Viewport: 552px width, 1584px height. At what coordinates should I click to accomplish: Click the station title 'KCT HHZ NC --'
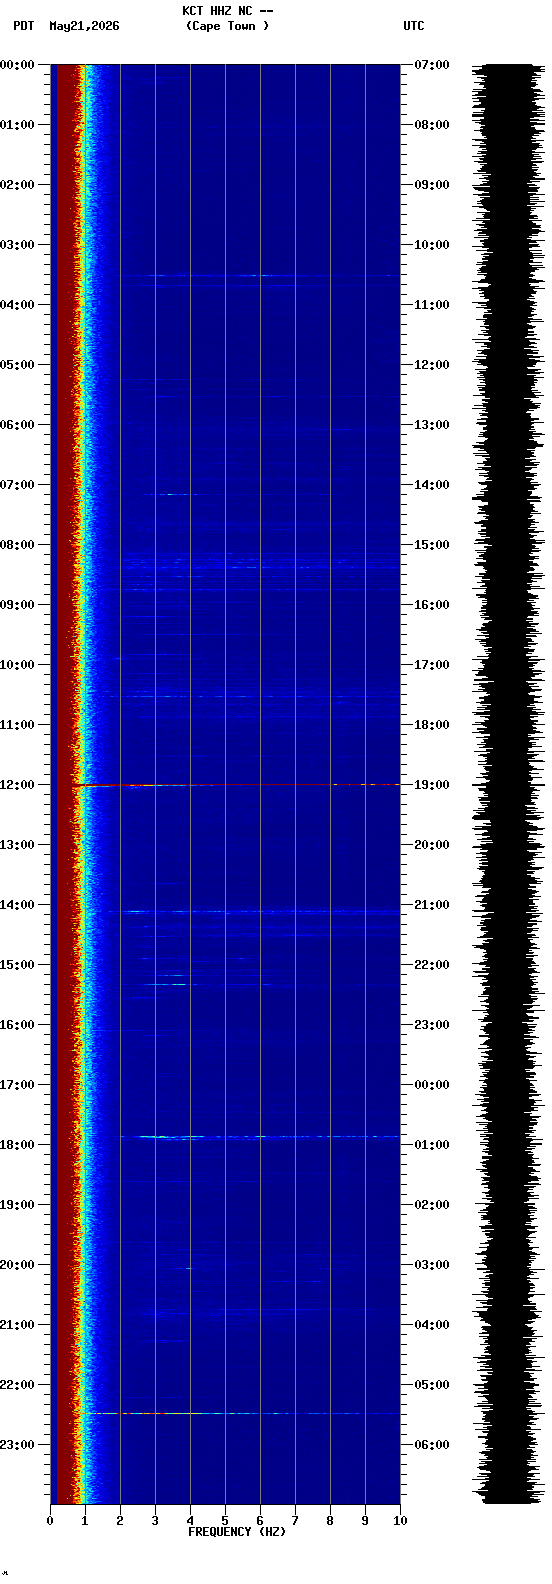tap(227, 11)
